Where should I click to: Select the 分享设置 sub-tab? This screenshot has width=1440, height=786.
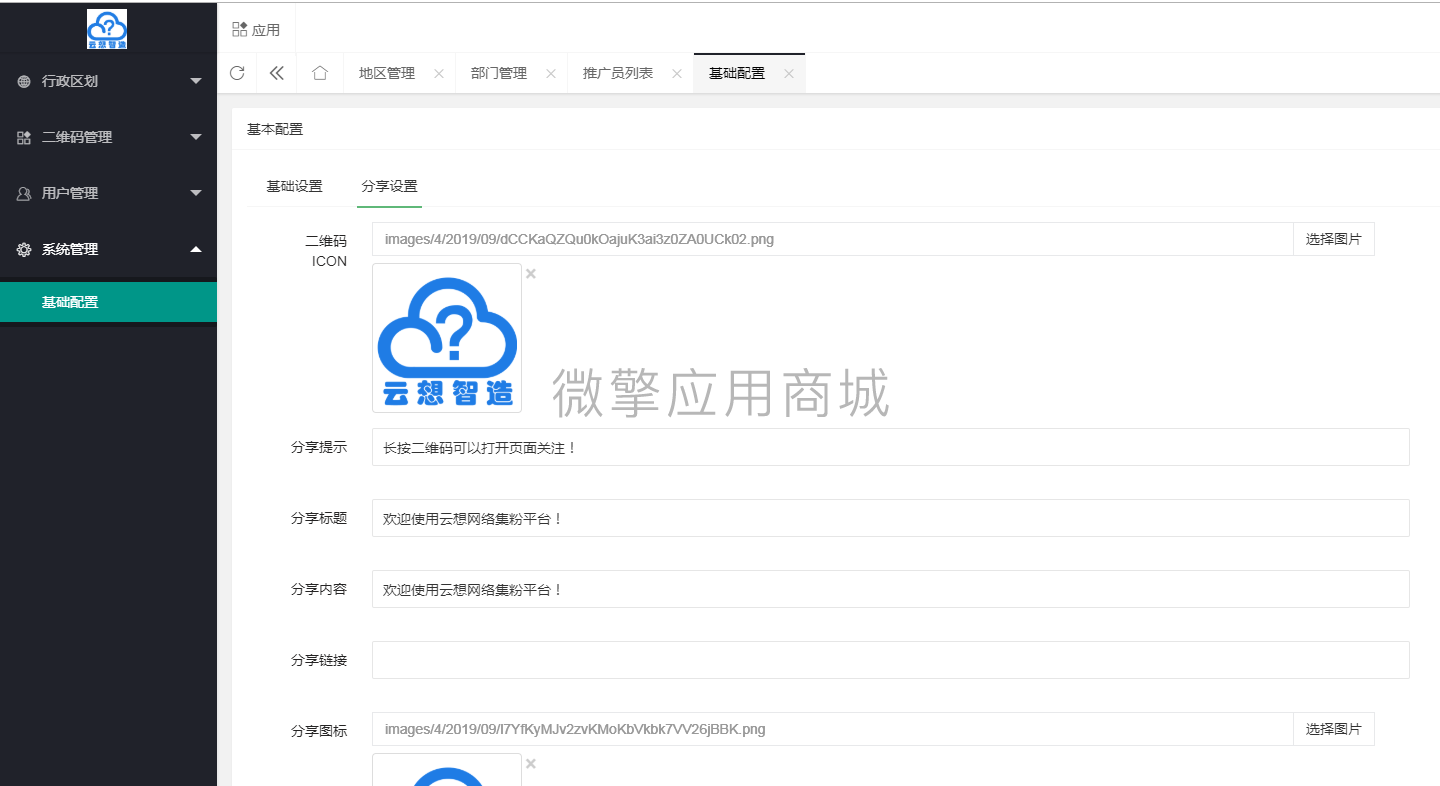(390, 186)
